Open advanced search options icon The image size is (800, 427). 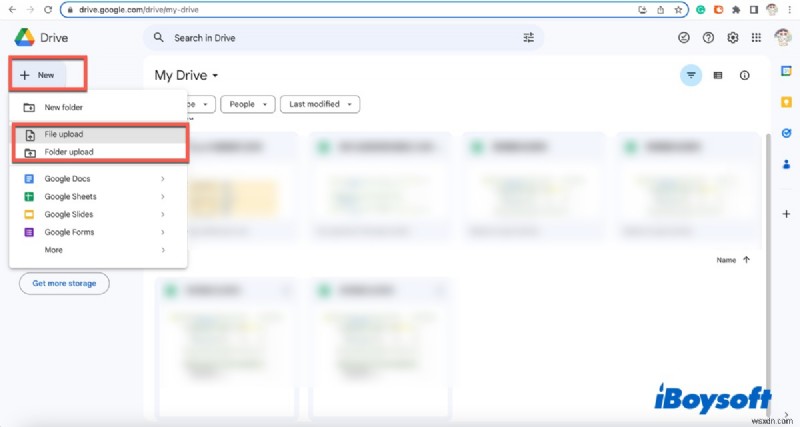coord(529,38)
